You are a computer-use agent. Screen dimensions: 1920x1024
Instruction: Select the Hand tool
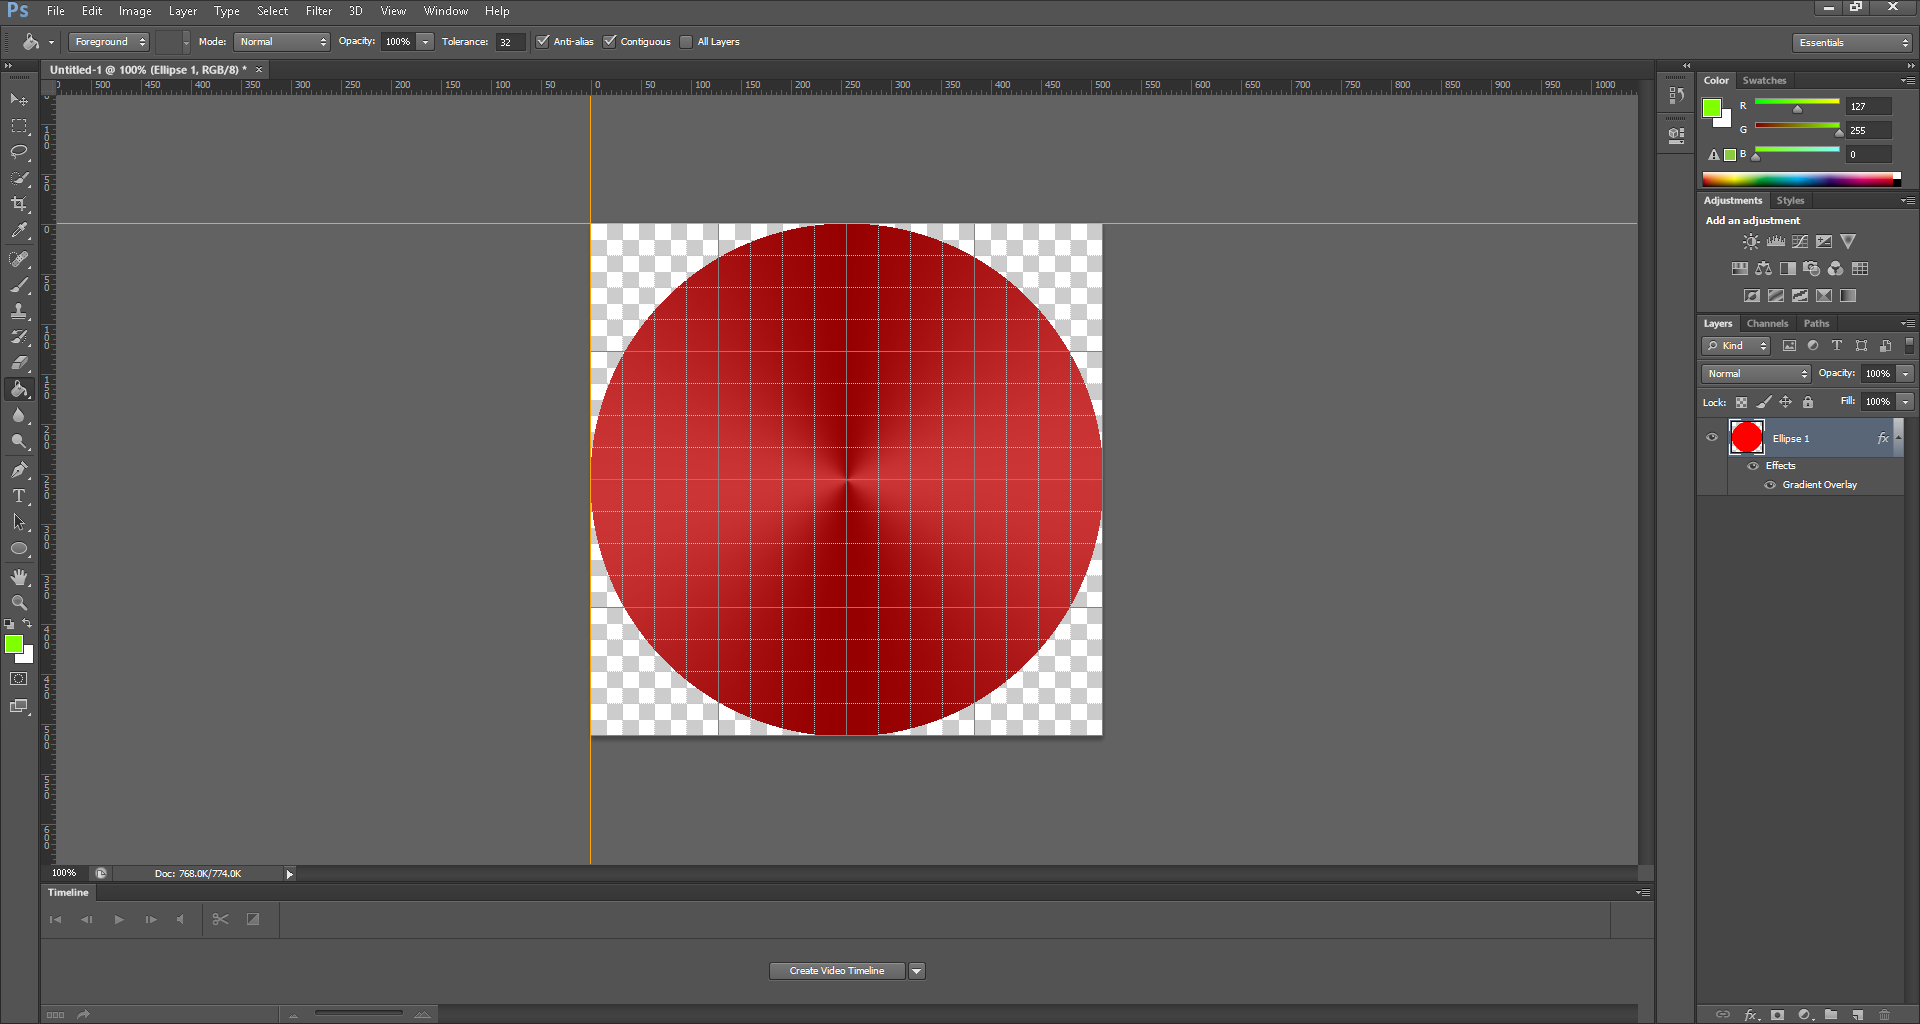[19, 577]
